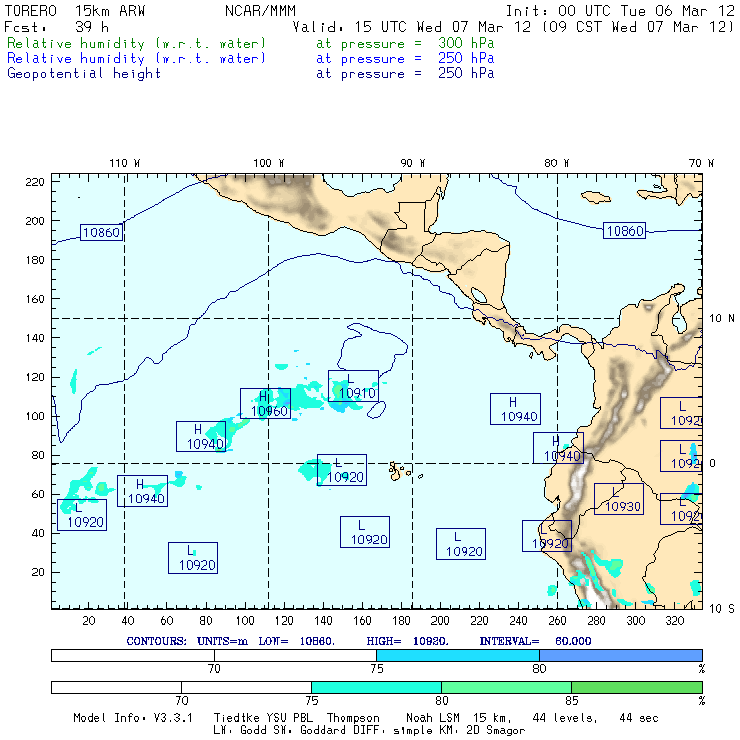Click the 'YSU PBL' text
Viewport: 740px width, 740px height.
pyautogui.click(x=288, y=718)
